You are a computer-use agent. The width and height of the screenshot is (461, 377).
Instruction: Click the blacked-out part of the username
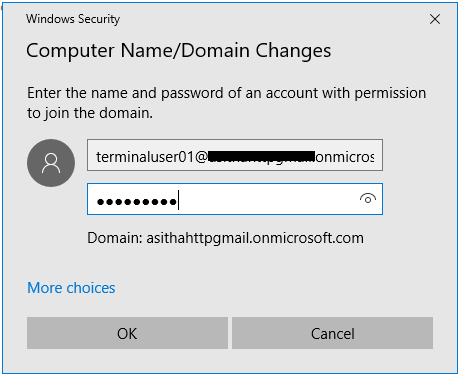[x=261, y=156]
